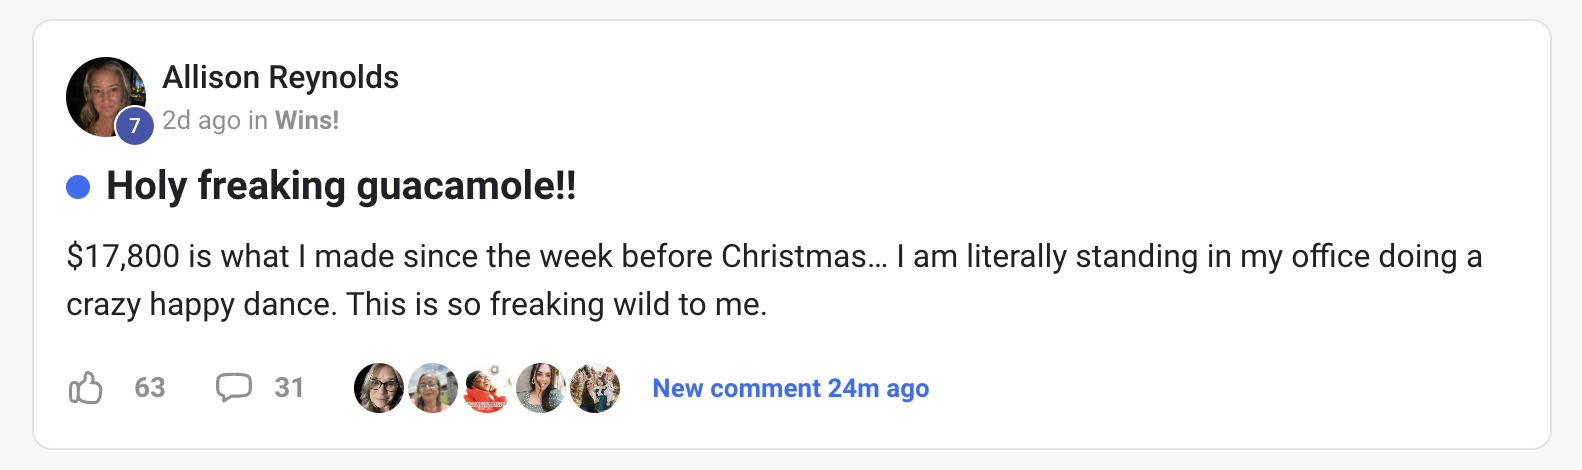The height and width of the screenshot is (470, 1582).
Task: Open the "Holy freaking guacamole!!" post title
Action: coord(341,186)
